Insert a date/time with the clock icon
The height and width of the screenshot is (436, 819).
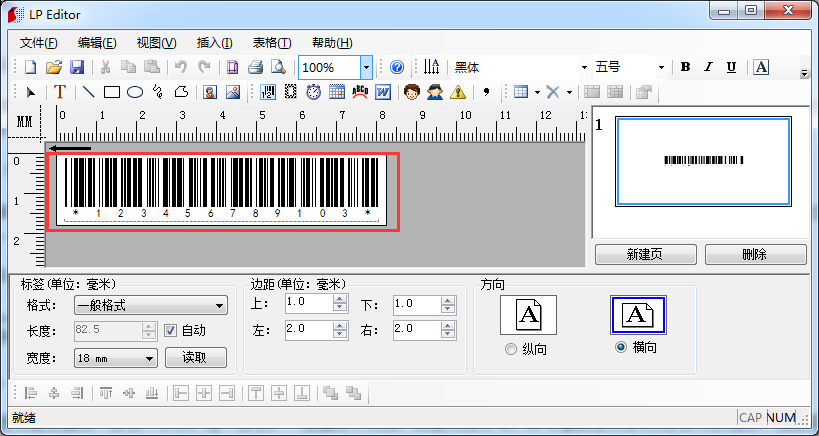313,92
